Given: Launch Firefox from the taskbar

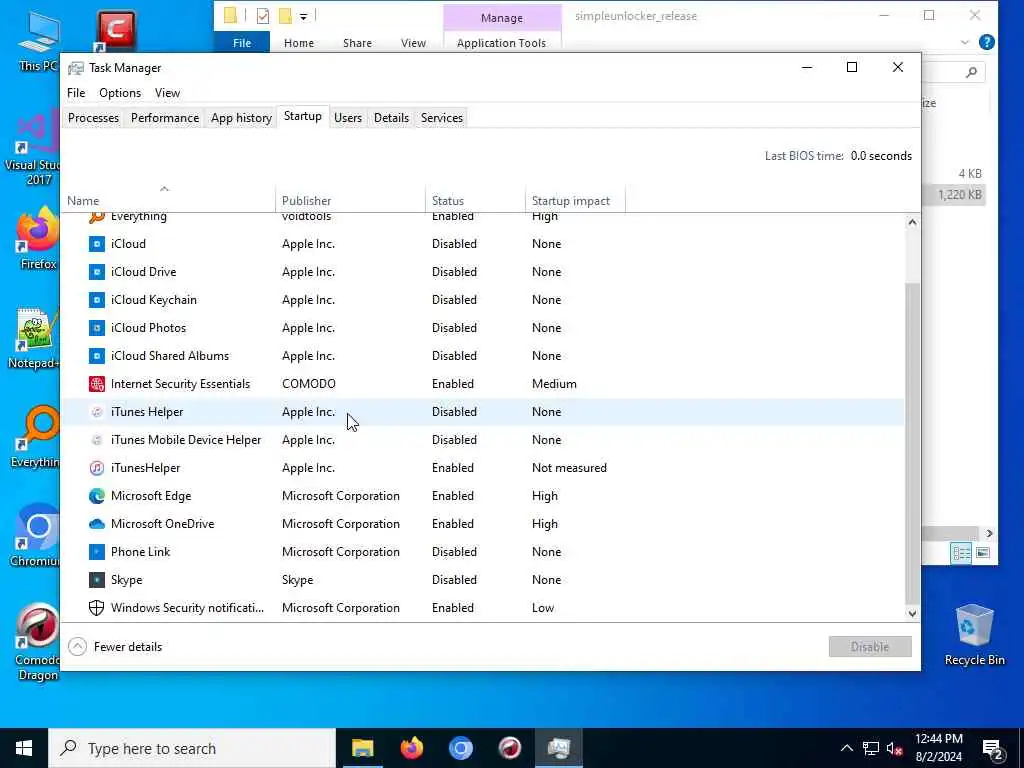Looking at the screenshot, I should point(411,748).
